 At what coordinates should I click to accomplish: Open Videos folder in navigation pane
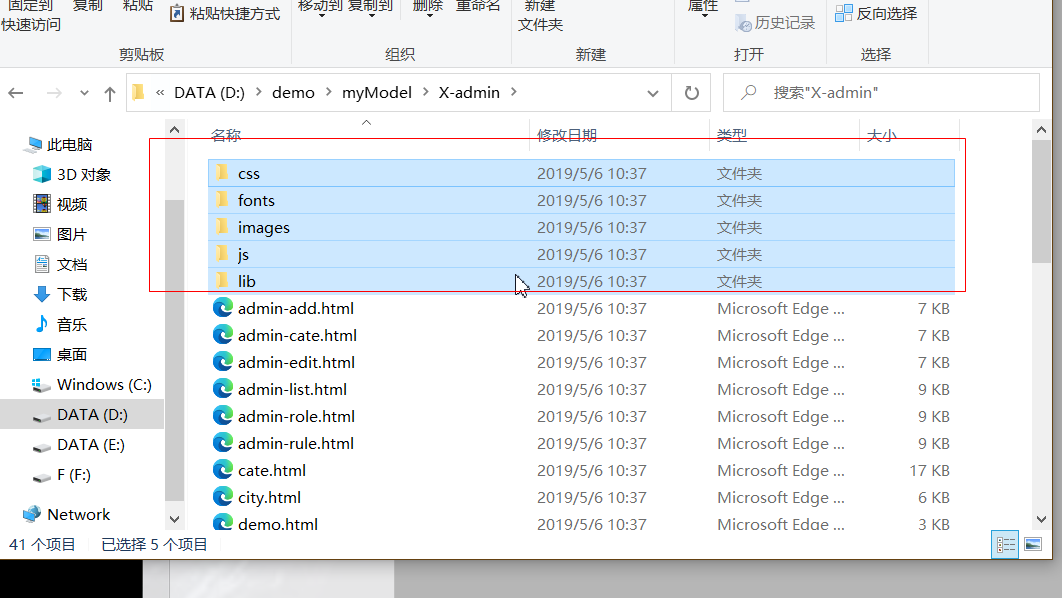pyautogui.click(x=60, y=205)
